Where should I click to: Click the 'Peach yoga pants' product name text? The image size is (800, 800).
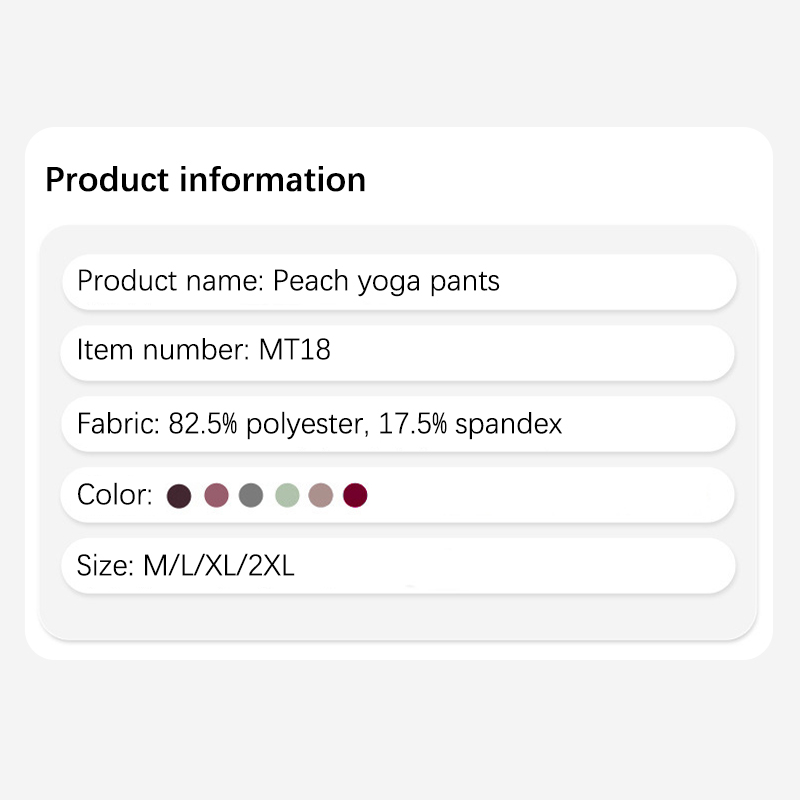[x=386, y=281]
